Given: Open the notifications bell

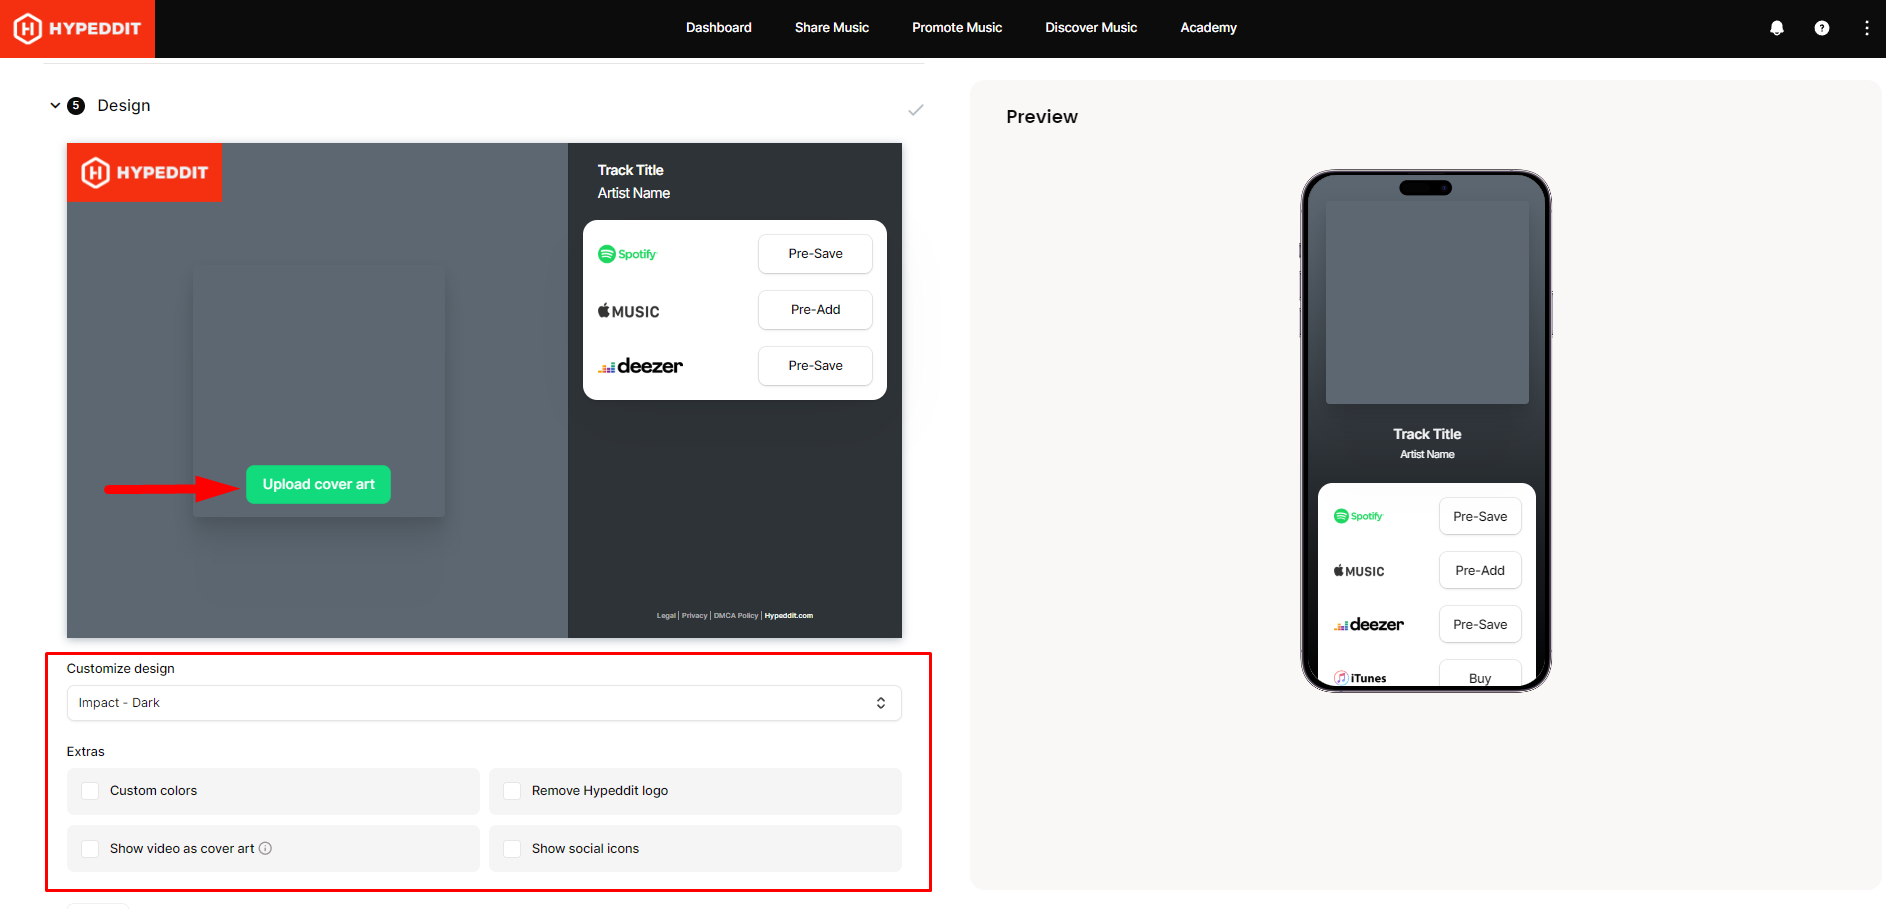Looking at the screenshot, I should click(1776, 28).
